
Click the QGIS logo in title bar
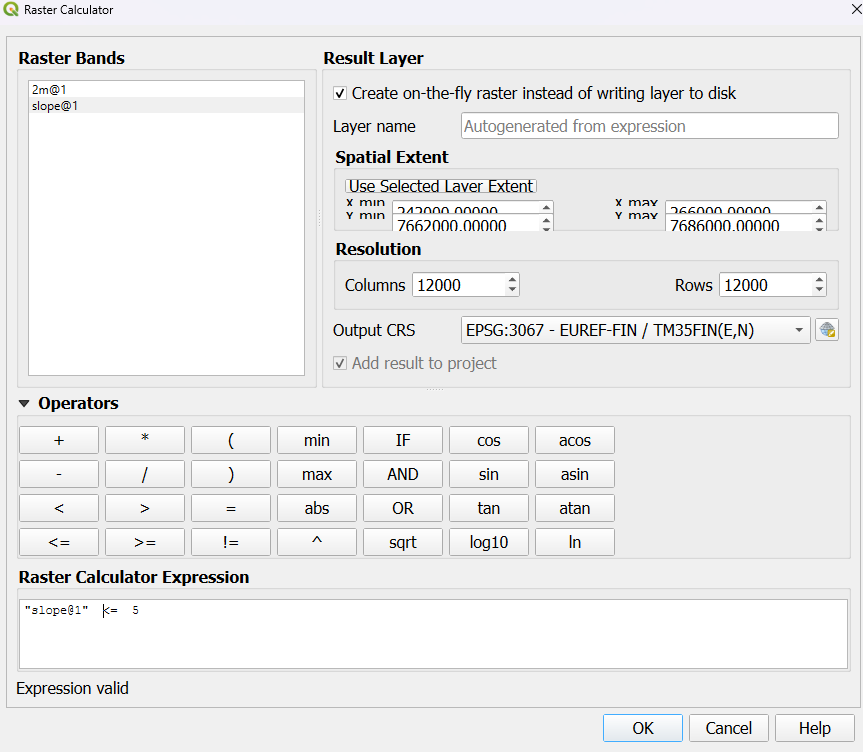pyautogui.click(x=10, y=9)
